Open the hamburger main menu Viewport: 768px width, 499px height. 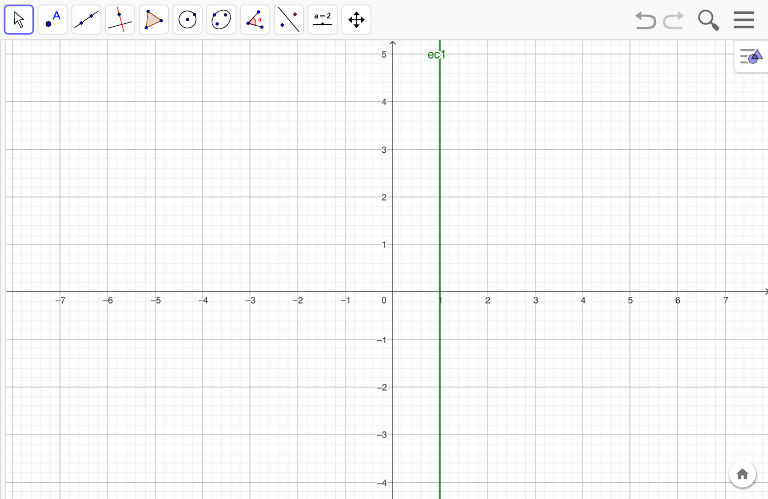(744, 20)
